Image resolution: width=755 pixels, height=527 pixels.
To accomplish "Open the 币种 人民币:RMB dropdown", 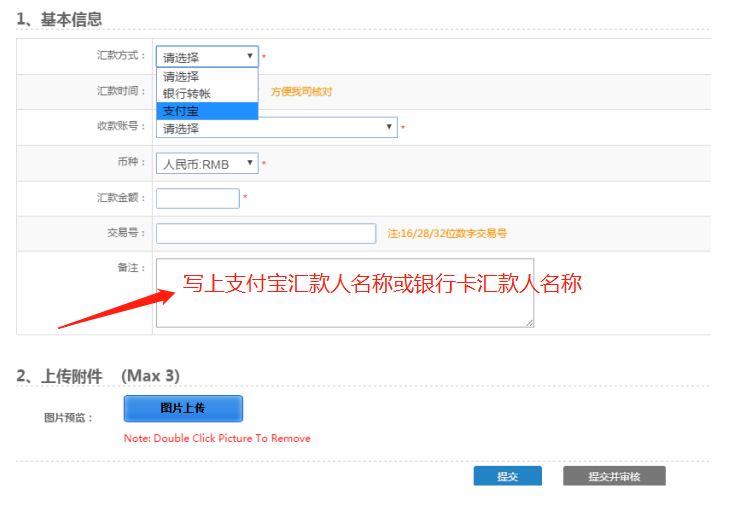I will (207, 163).
